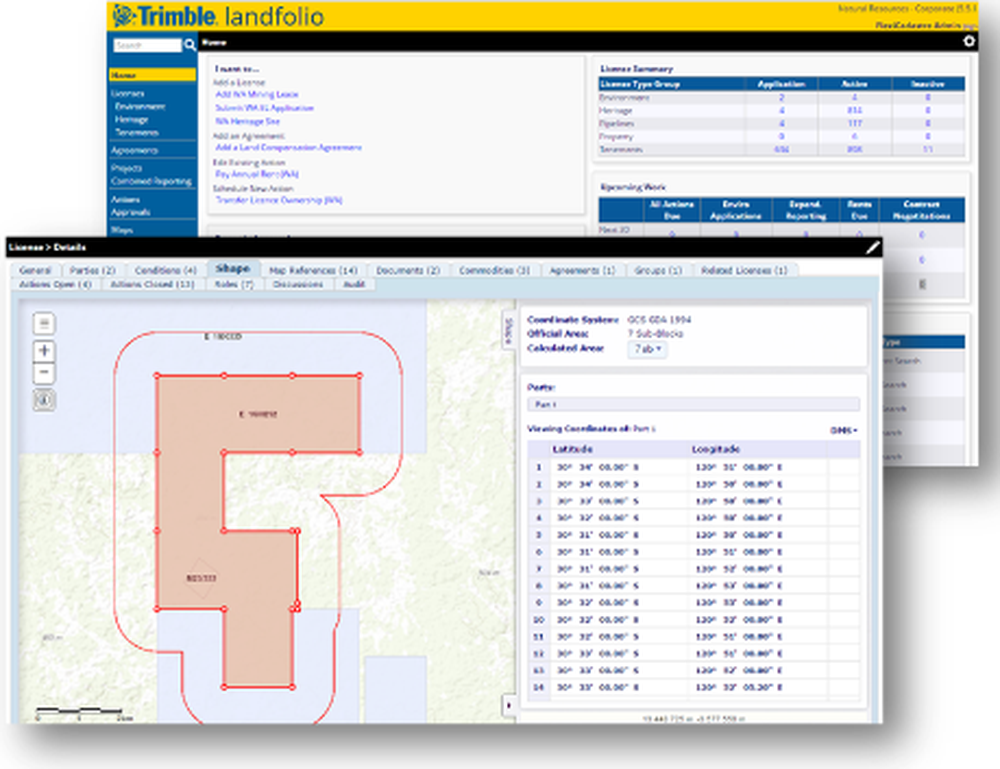
Task: Open the DMS coordinate format dropdown
Action: [x=843, y=430]
